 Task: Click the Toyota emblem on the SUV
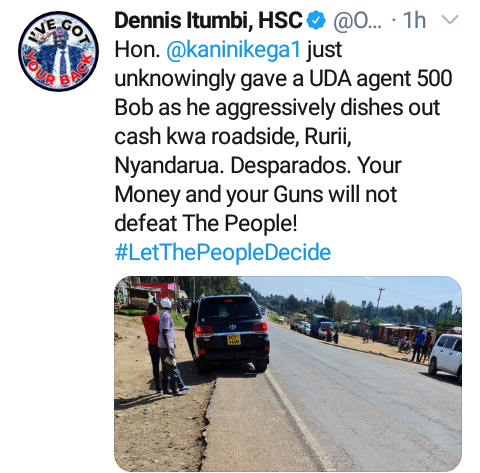pyautogui.click(x=232, y=327)
